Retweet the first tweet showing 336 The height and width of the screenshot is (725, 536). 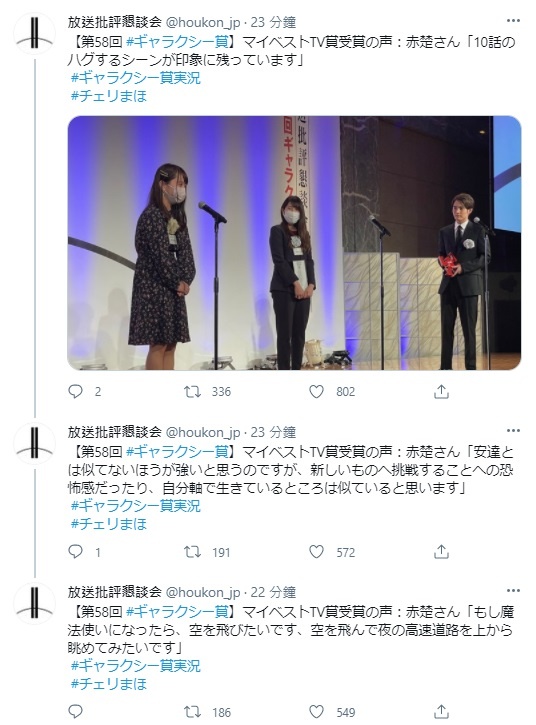192,392
